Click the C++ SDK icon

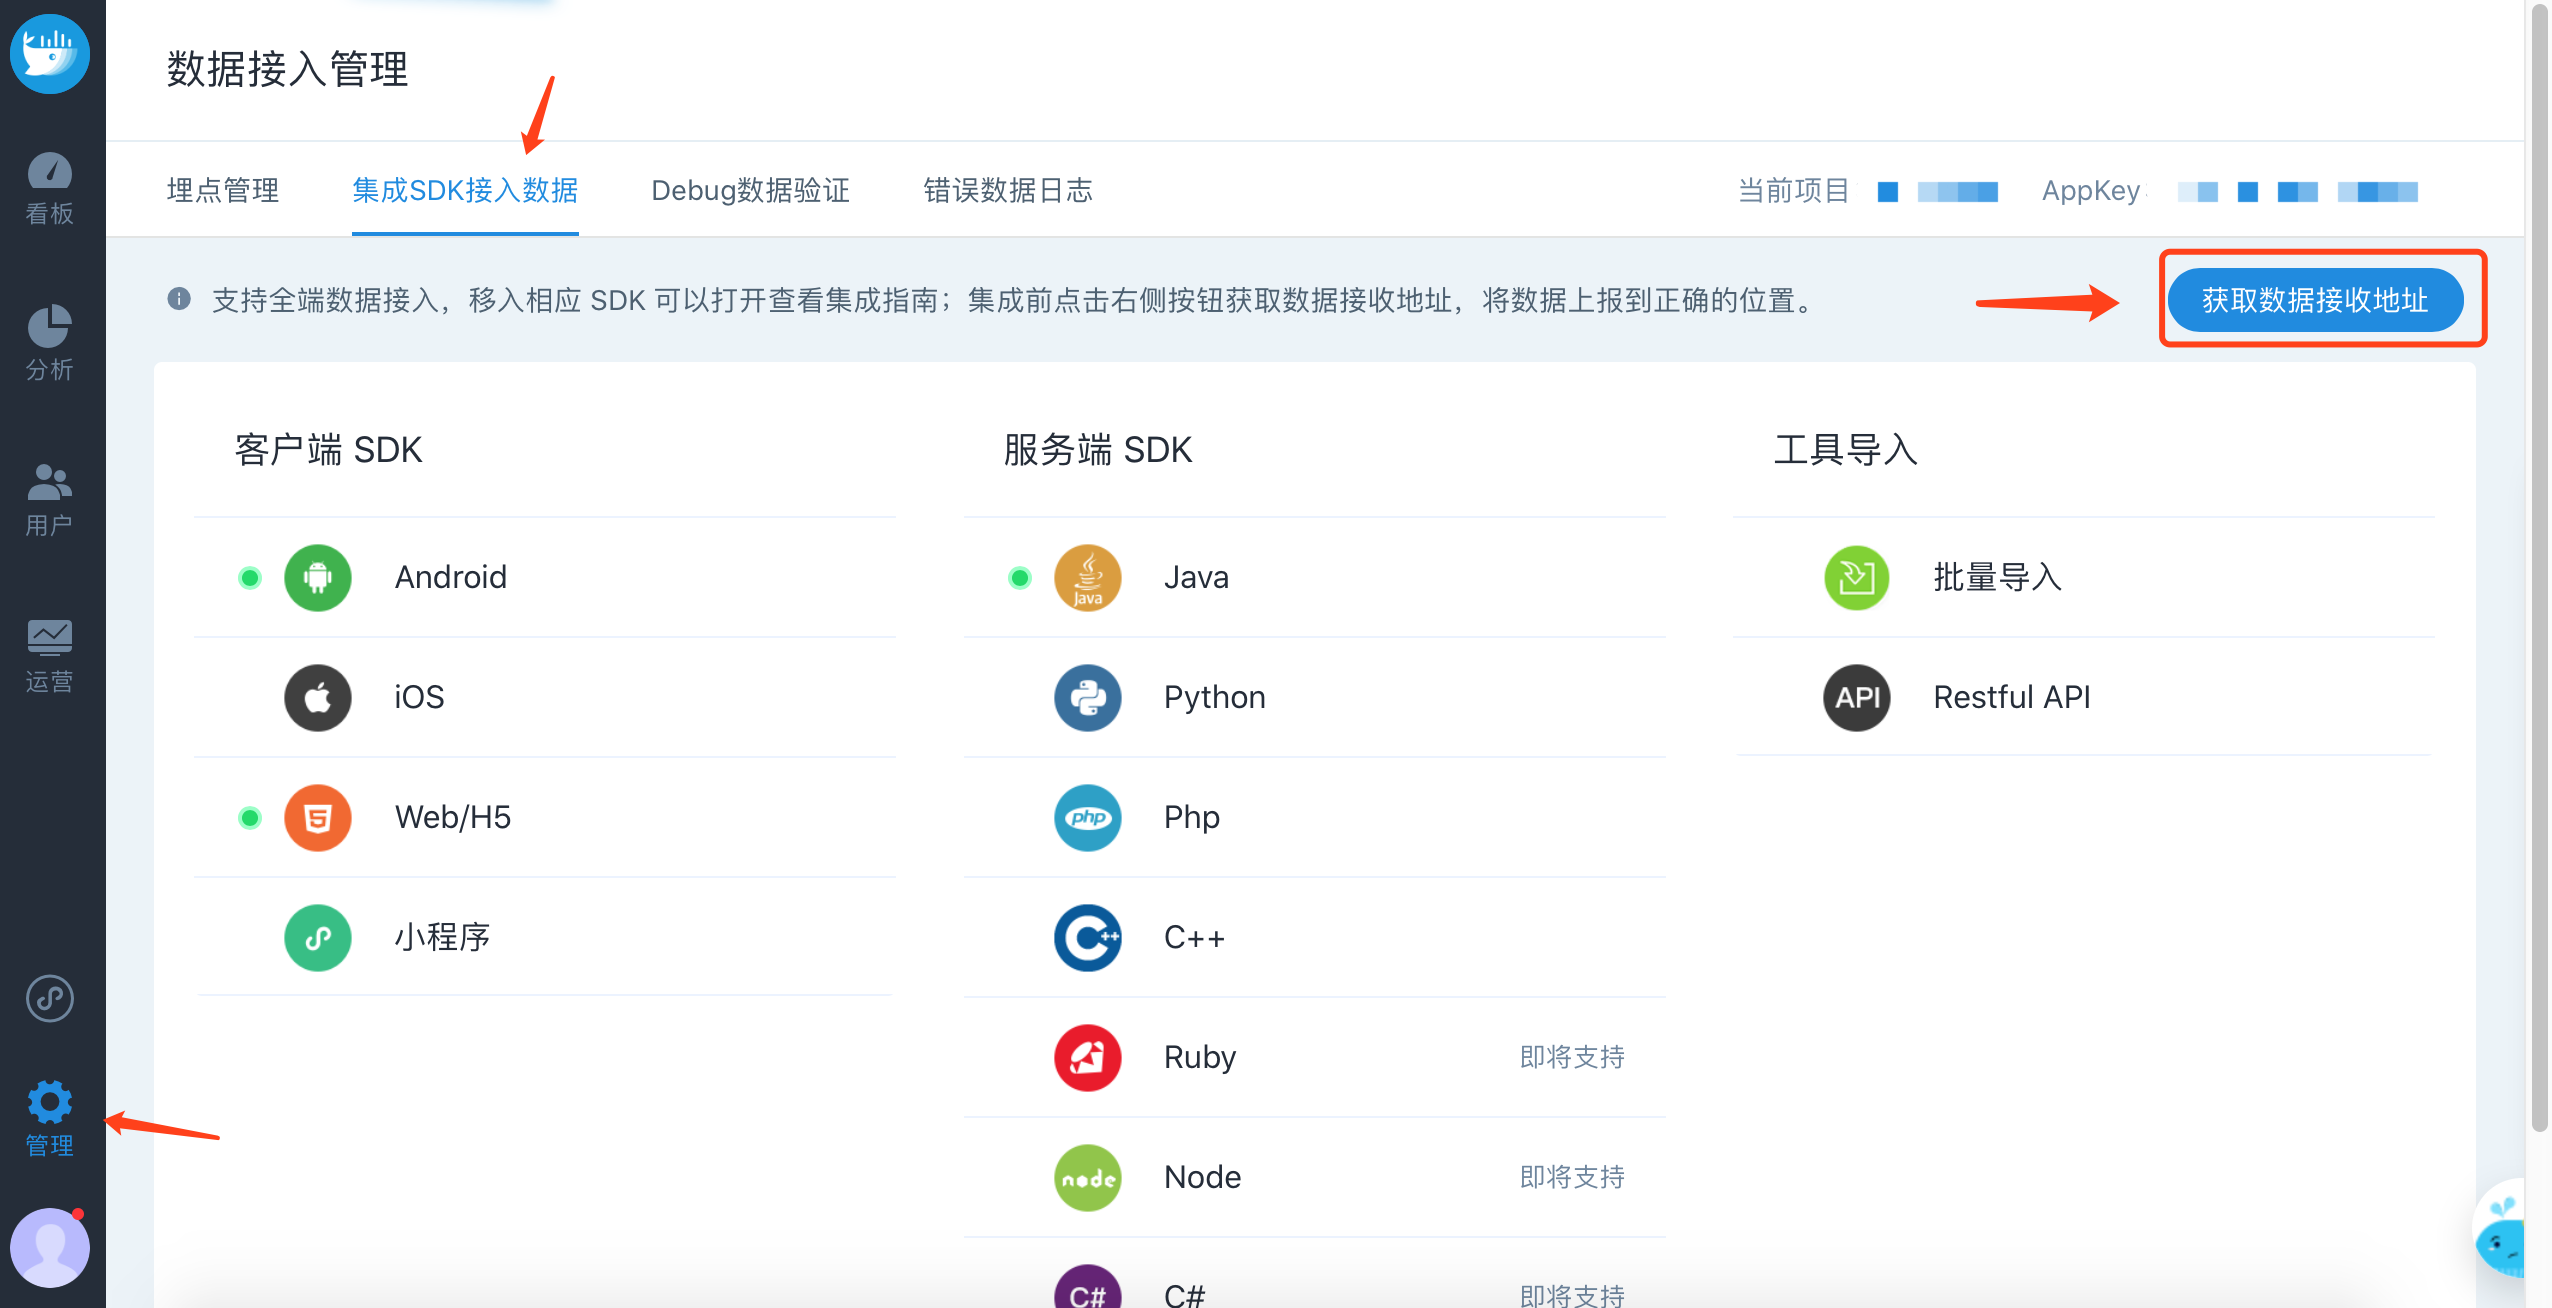(x=1088, y=937)
